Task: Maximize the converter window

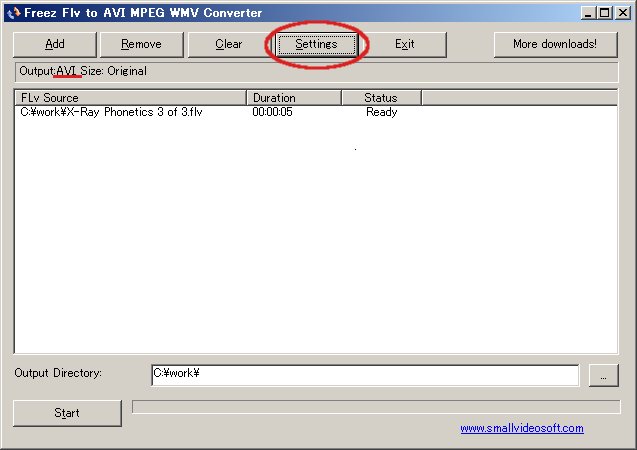Action: tap(604, 13)
